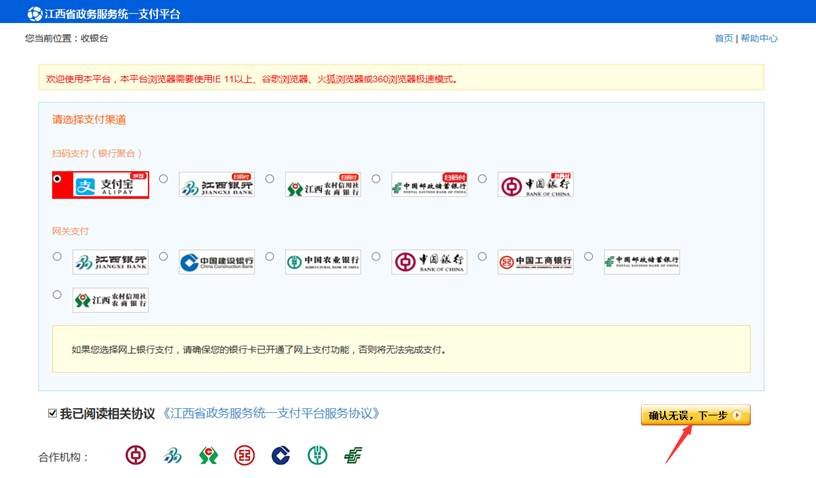This screenshot has height=478, width=816.
Task: Select Postal Savings Bank scan-pay radio button
Action: pos(376,178)
